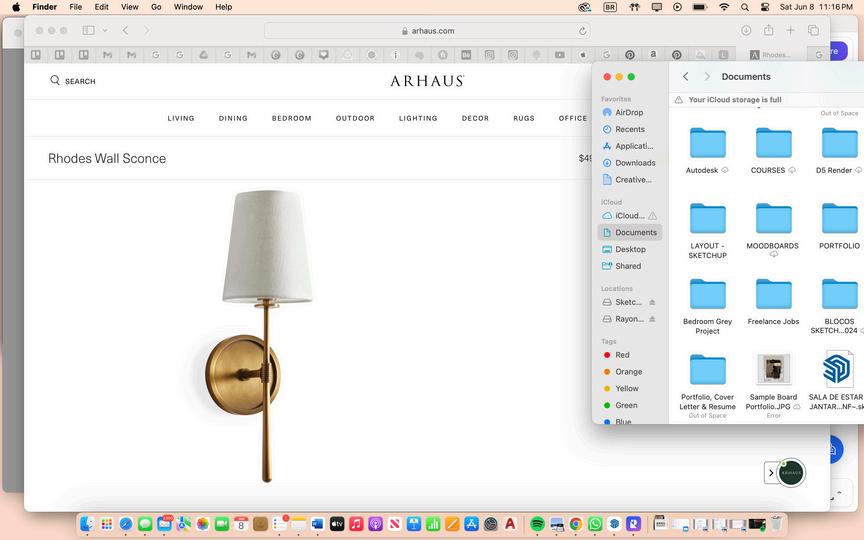Open Applications in the Finder sidebar
Viewport: 864px width, 540px height.
[x=629, y=146]
